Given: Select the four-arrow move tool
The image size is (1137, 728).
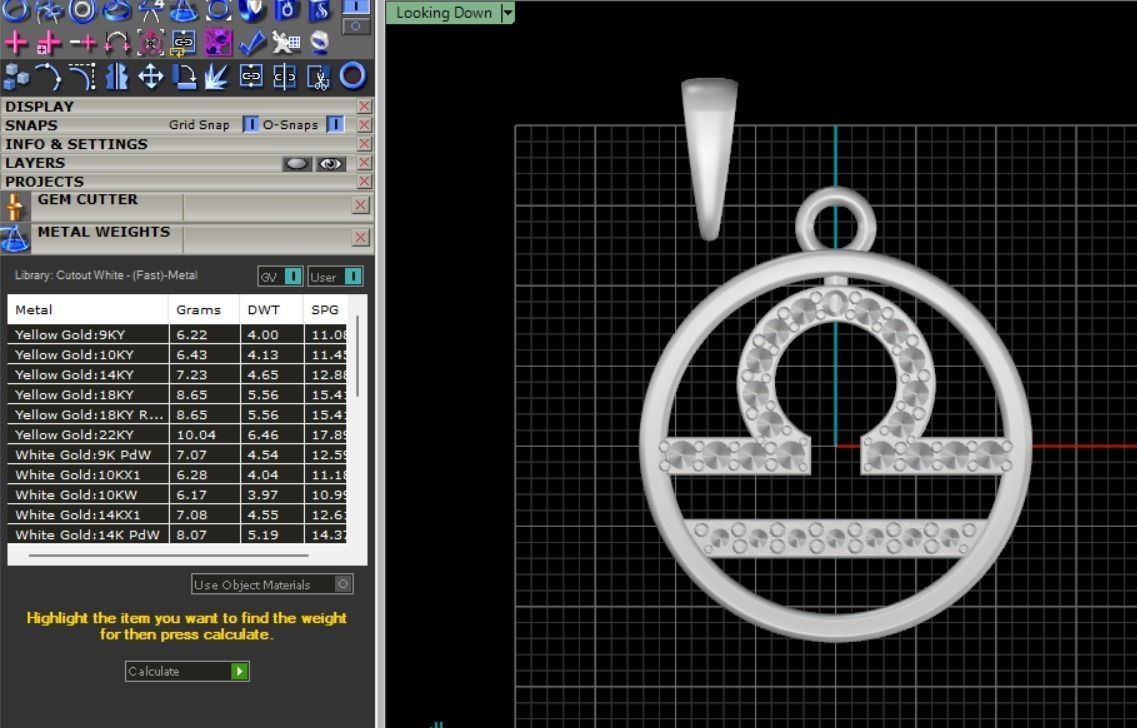Looking at the screenshot, I should (x=150, y=76).
